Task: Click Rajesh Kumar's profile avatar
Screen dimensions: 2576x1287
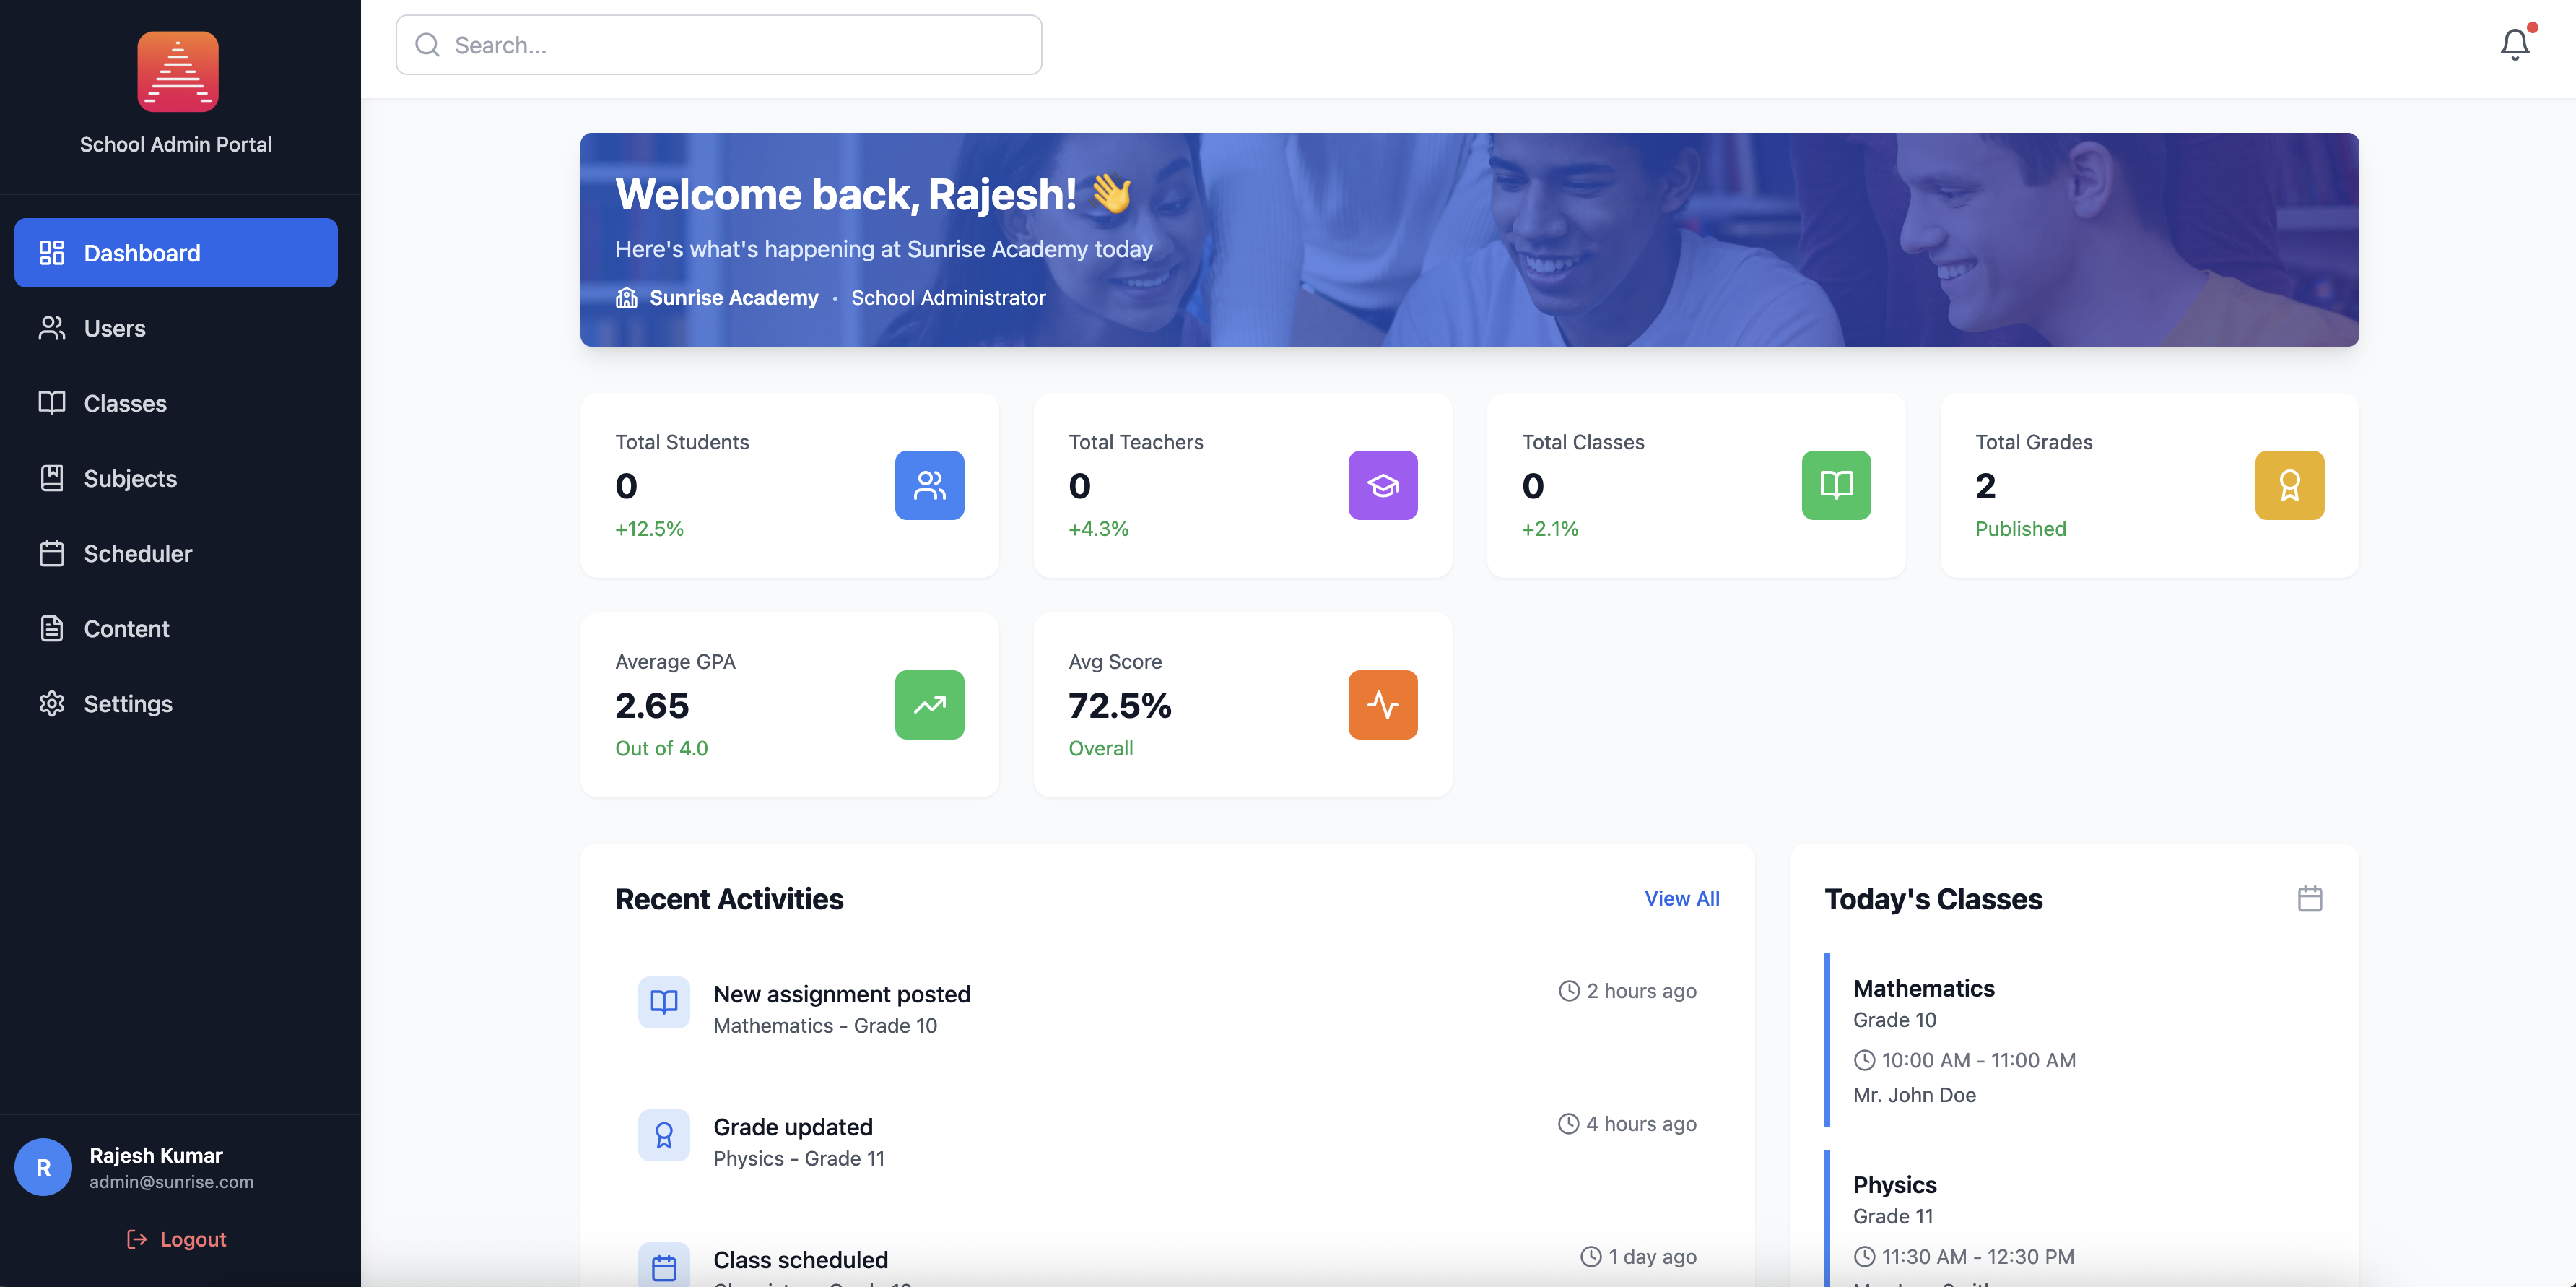Action: click(x=43, y=1166)
